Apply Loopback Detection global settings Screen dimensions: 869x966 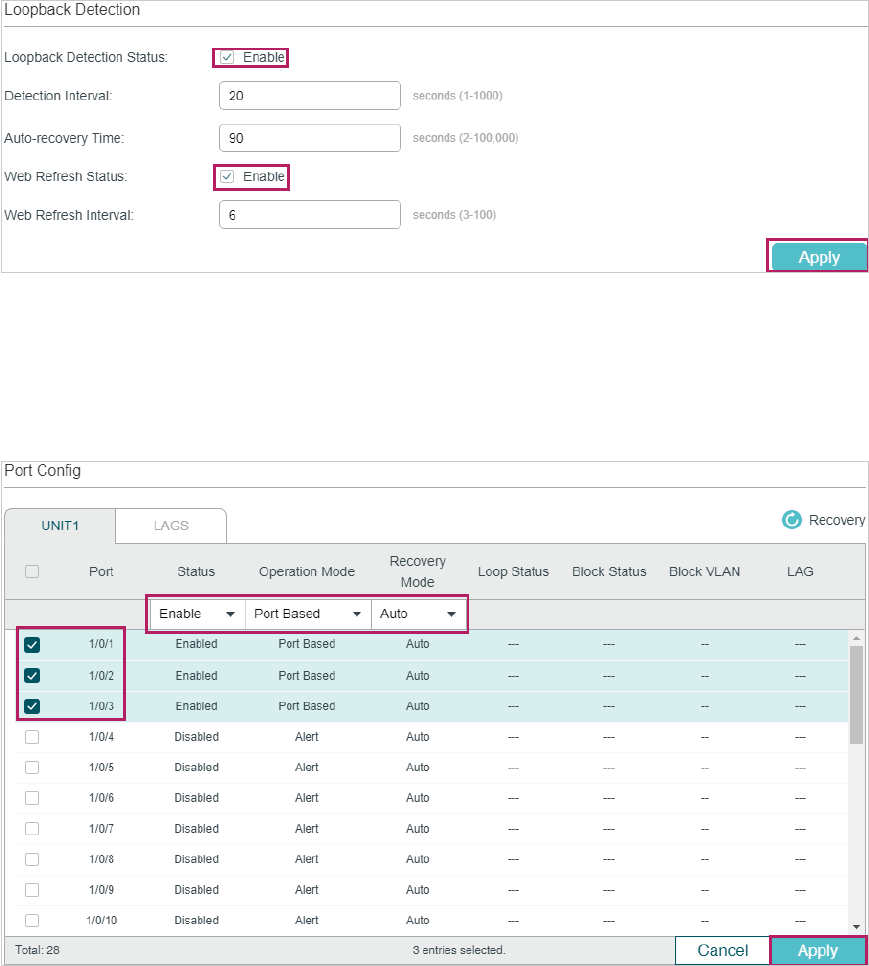818,256
